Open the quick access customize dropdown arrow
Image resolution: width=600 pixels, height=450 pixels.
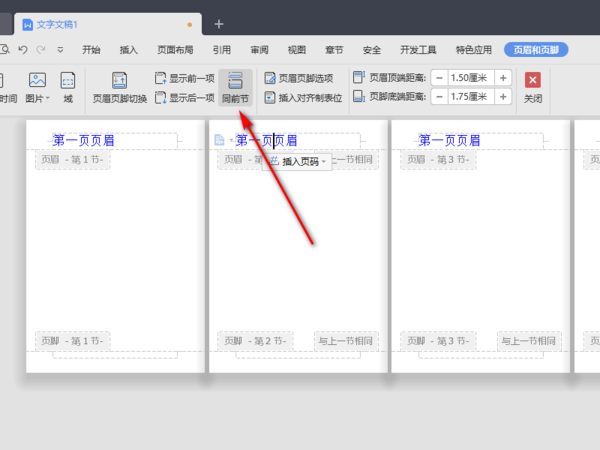[60, 50]
